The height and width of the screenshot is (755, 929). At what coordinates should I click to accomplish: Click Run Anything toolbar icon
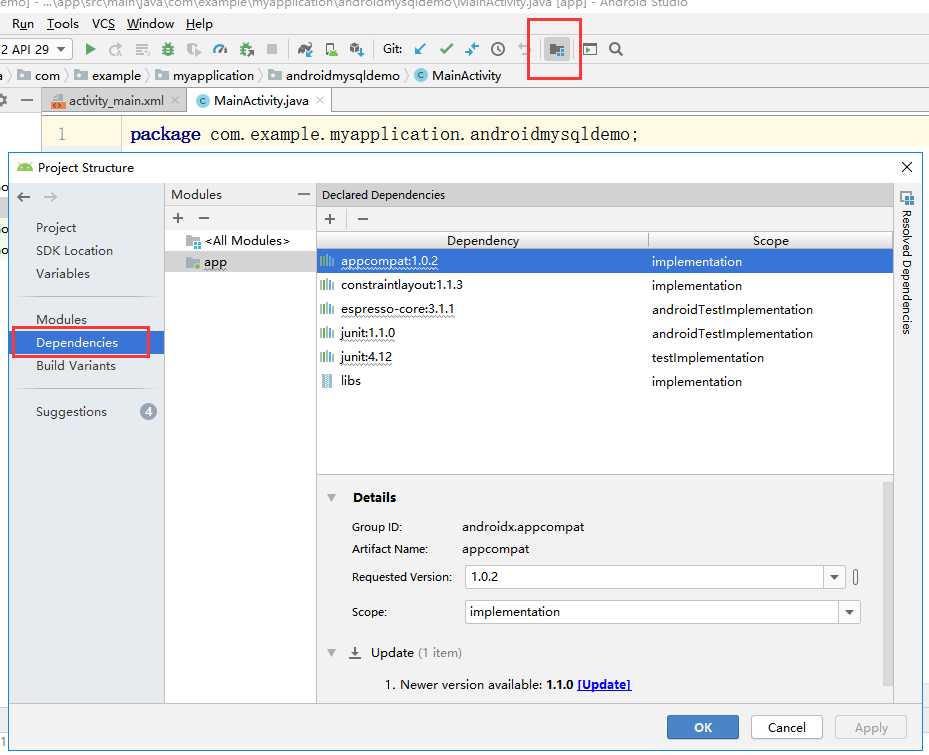click(x=590, y=49)
